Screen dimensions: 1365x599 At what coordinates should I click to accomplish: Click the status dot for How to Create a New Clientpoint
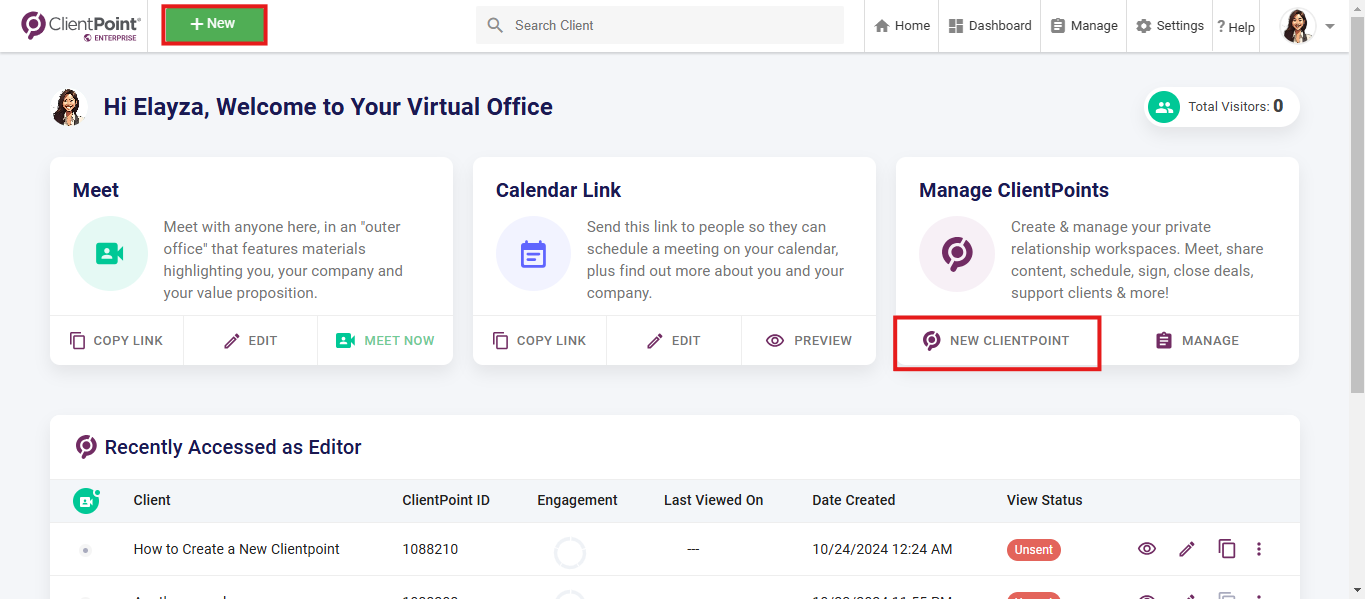[85, 550]
